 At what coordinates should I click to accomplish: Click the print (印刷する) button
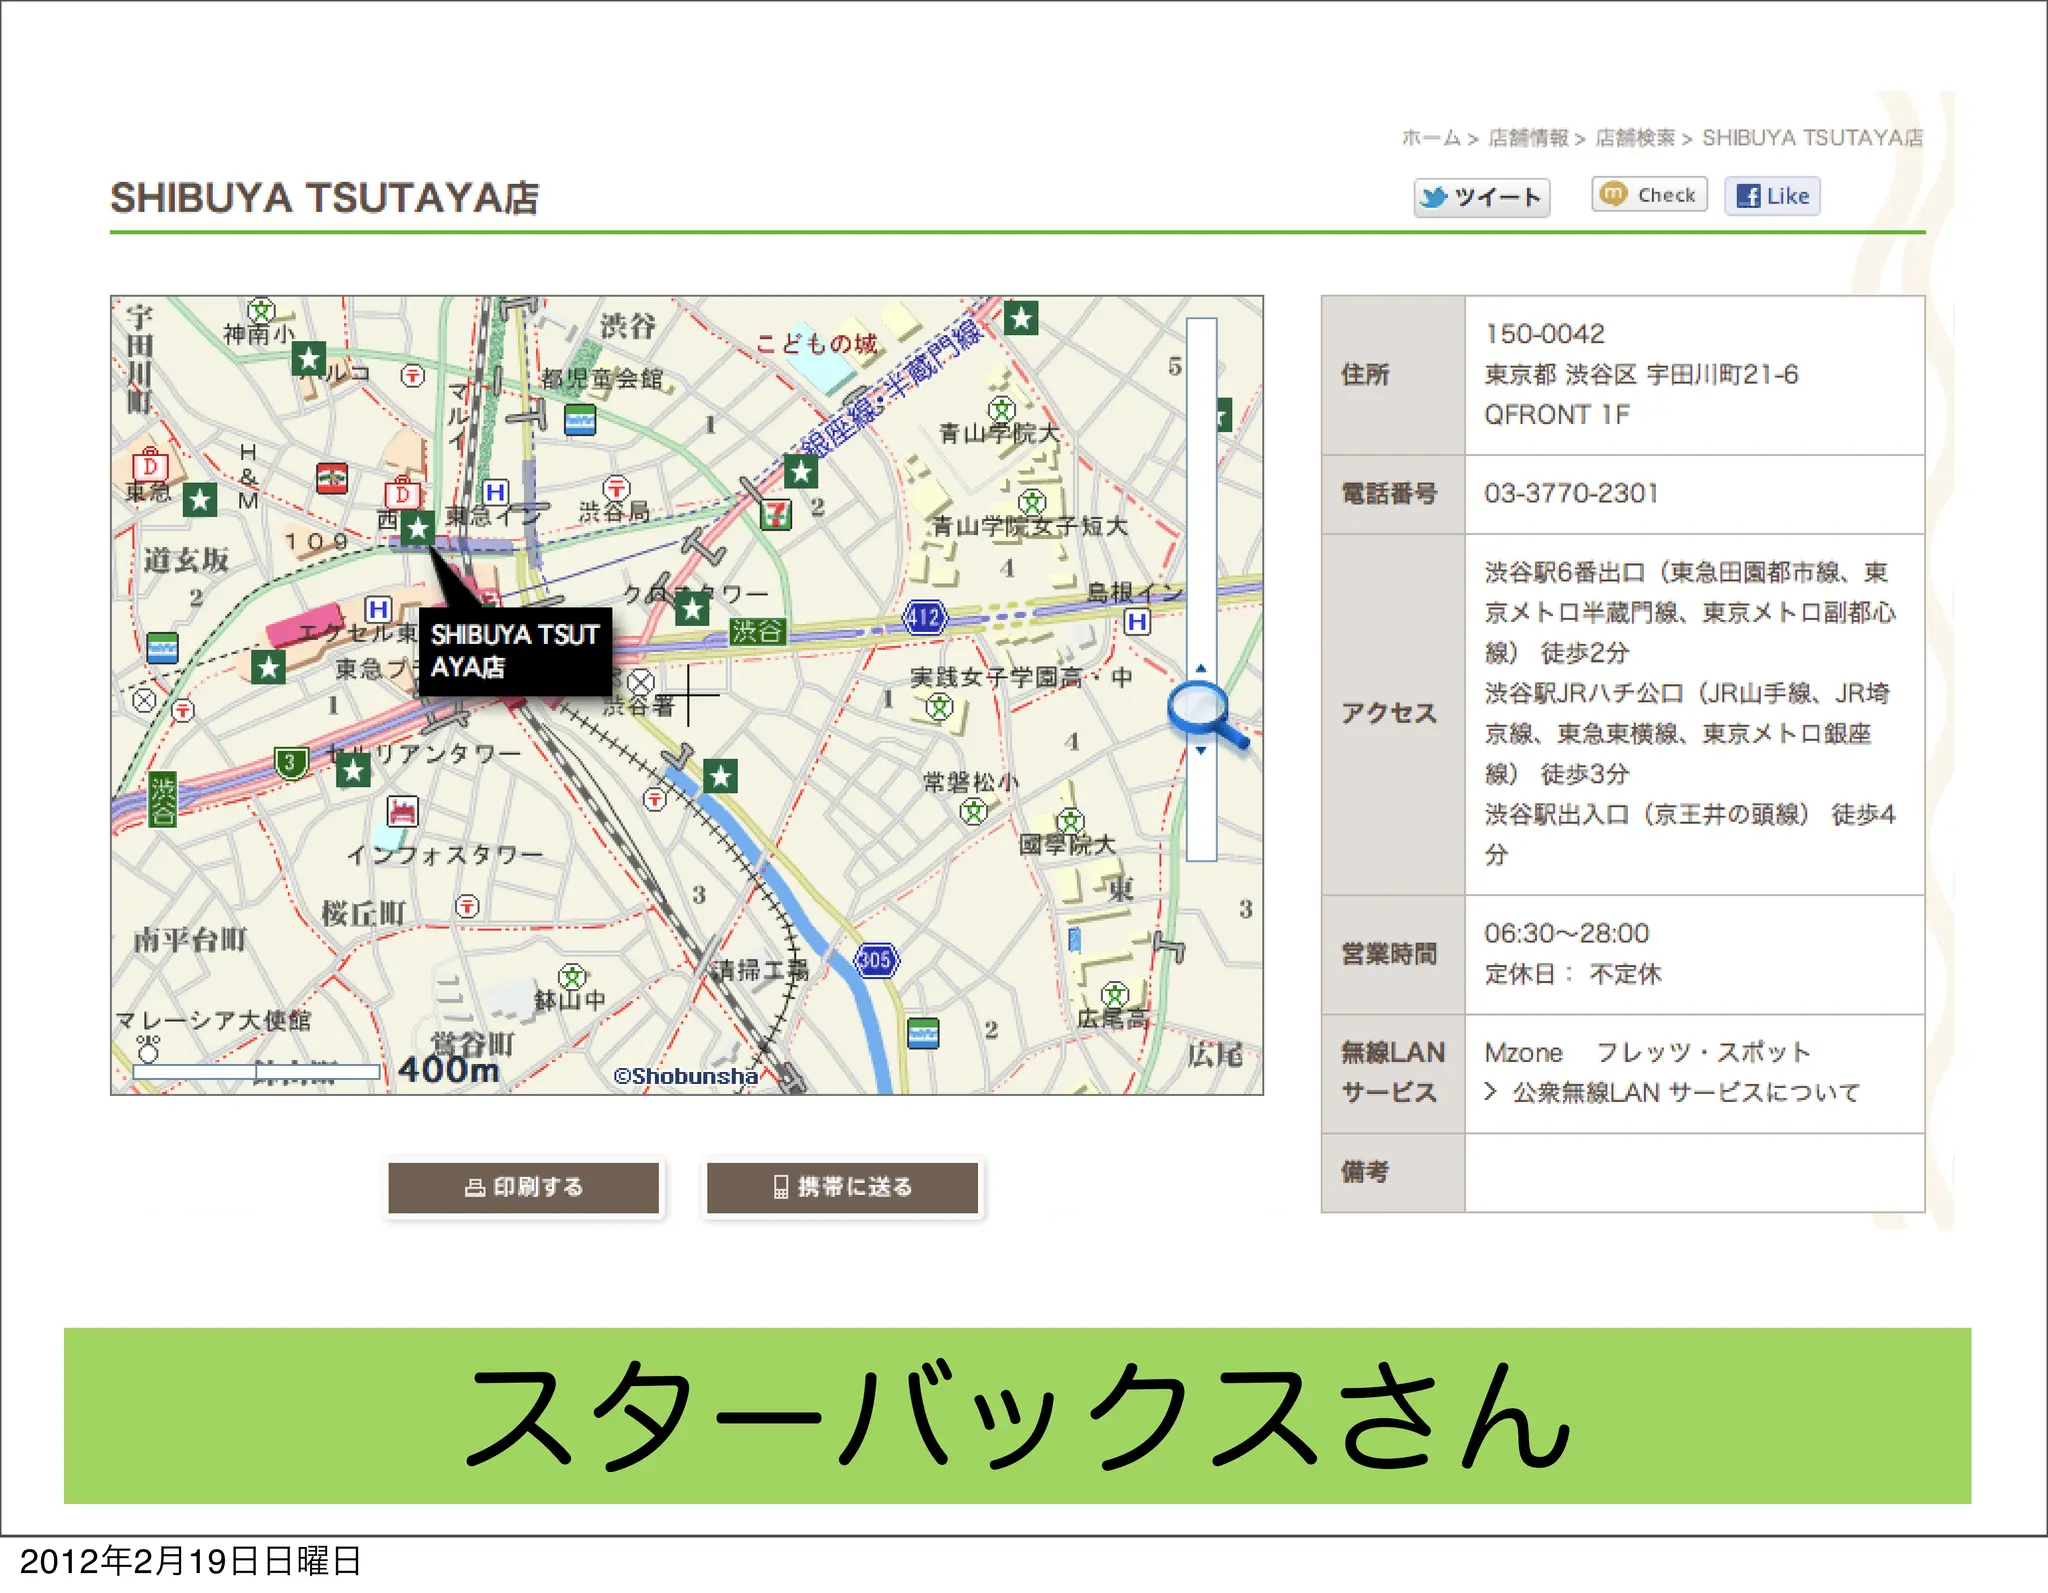523,1187
